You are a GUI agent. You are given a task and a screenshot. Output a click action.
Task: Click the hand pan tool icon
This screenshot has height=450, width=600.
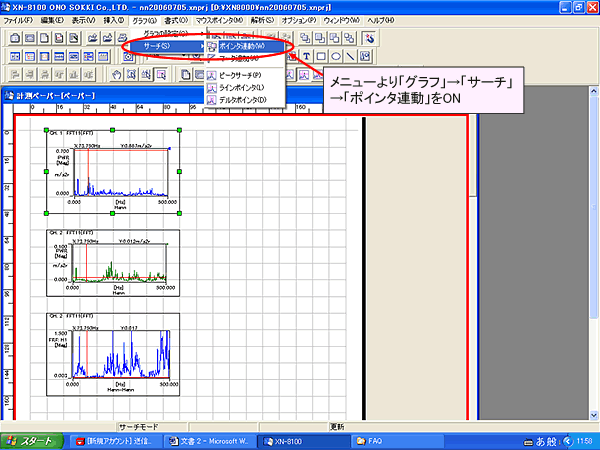pyautogui.click(x=117, y=73)
